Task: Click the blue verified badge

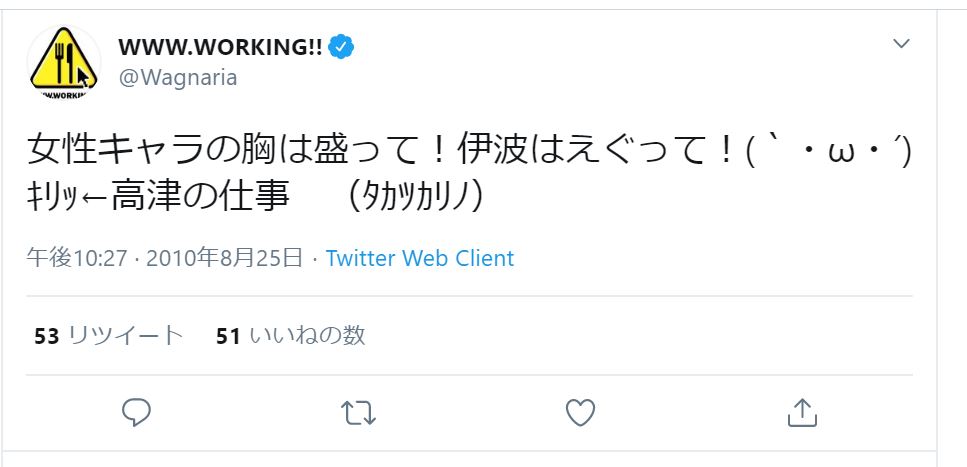Action: [343, 48]
